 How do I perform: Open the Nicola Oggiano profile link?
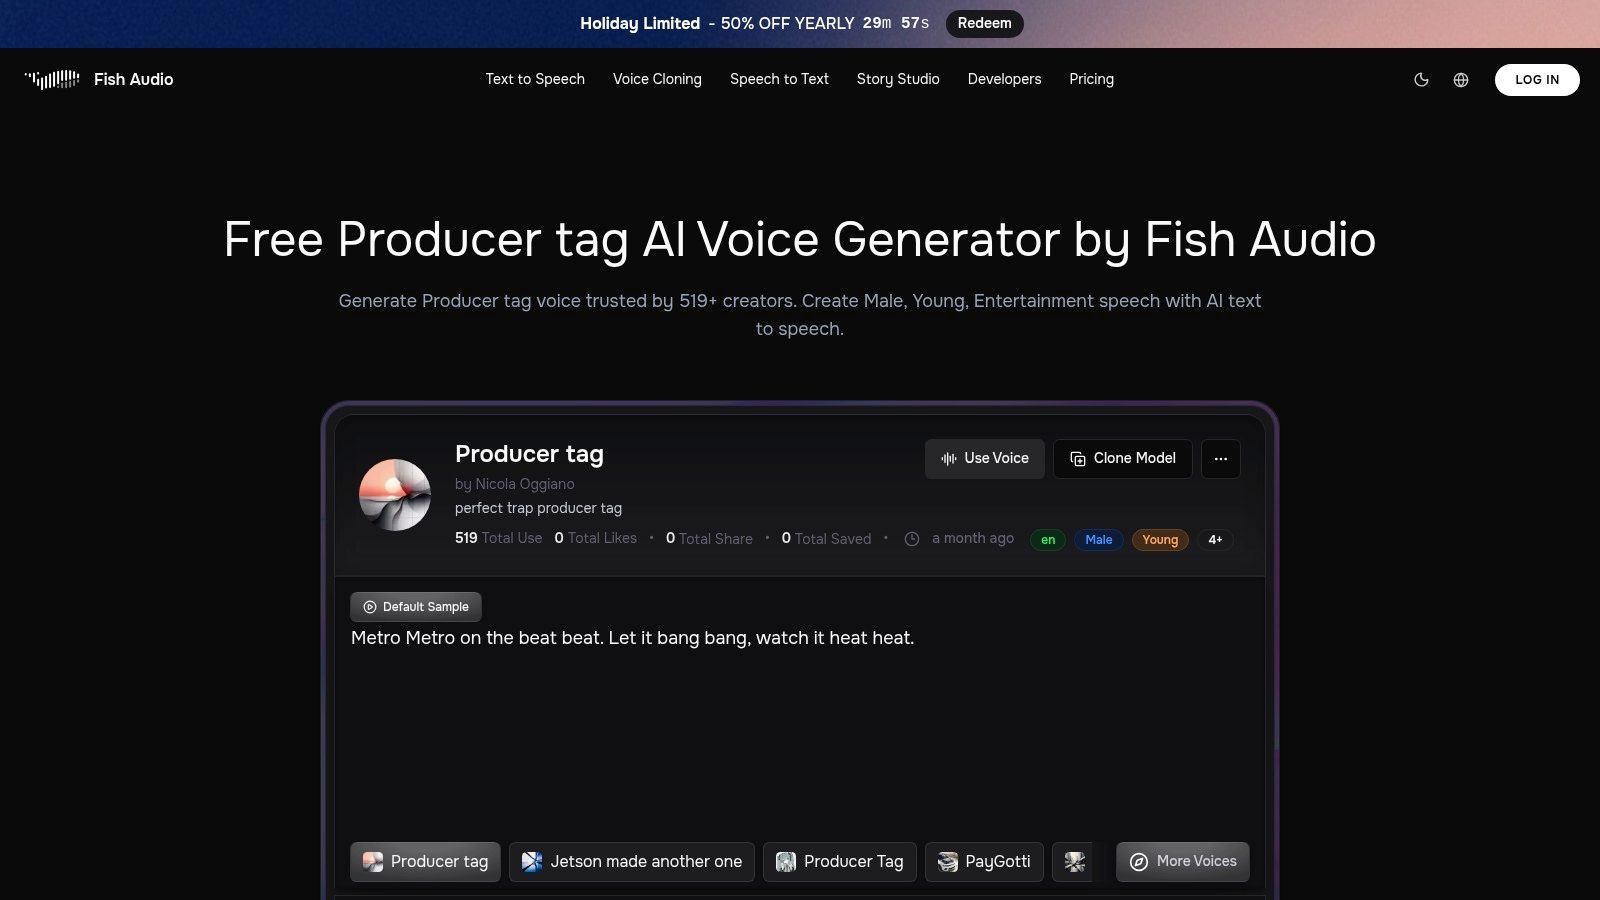tap(524, 484)
